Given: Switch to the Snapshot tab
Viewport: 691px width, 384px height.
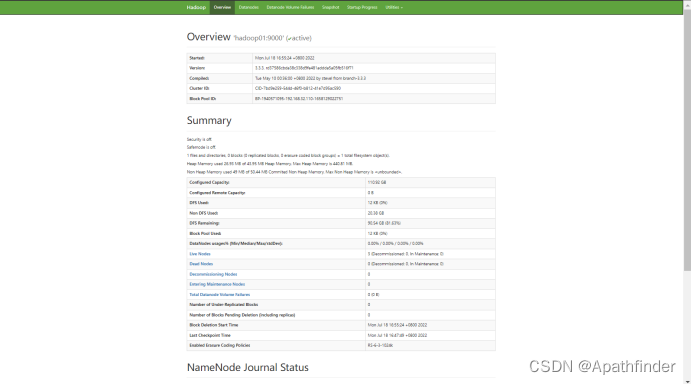Looking at the screenshot, I should (331, 7).
